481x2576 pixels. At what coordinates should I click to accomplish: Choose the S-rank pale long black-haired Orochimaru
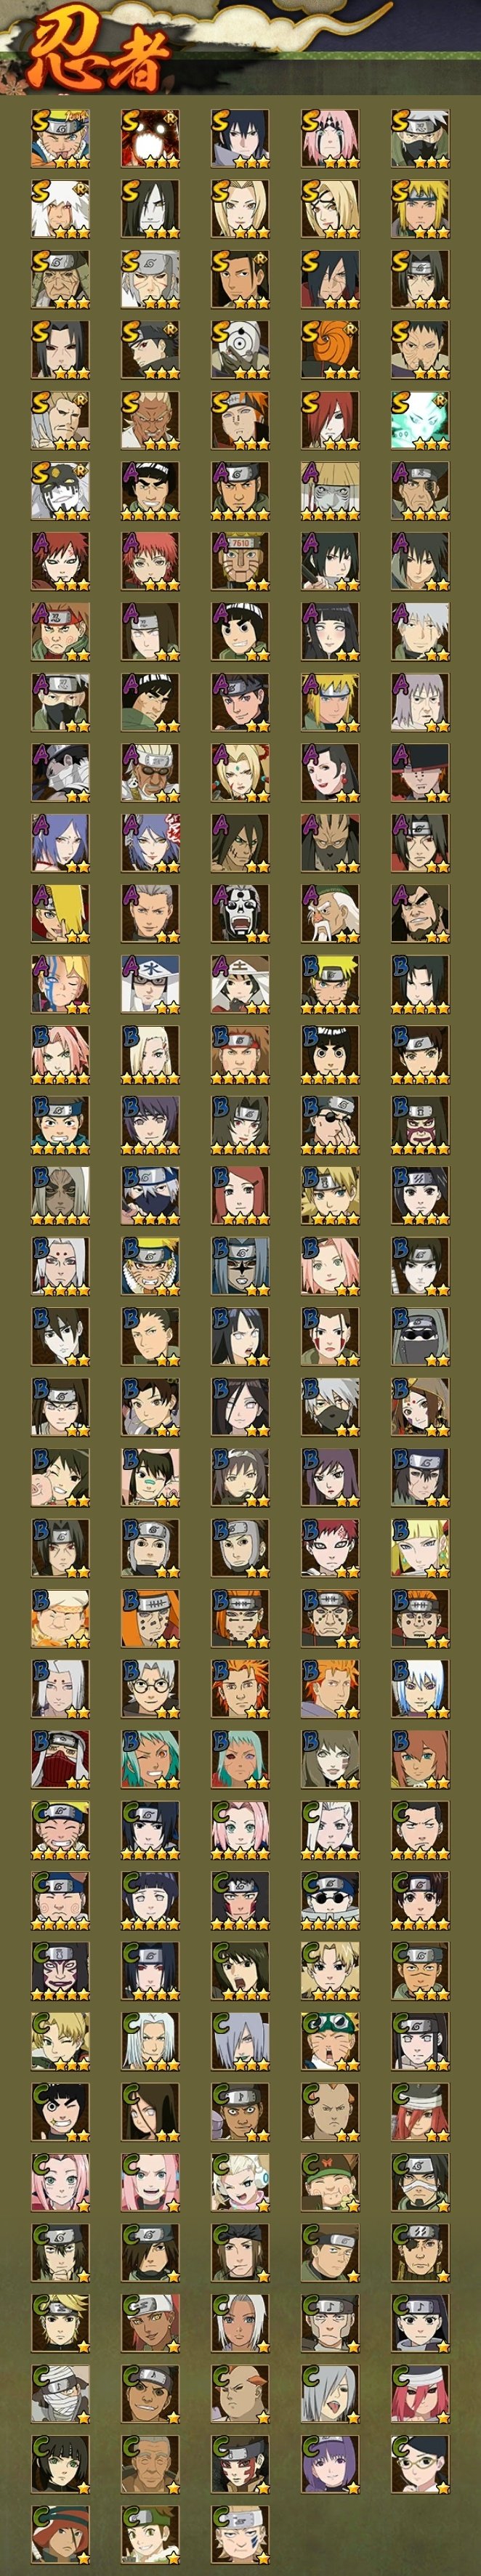pyautogui.click(x=150, y=208)
